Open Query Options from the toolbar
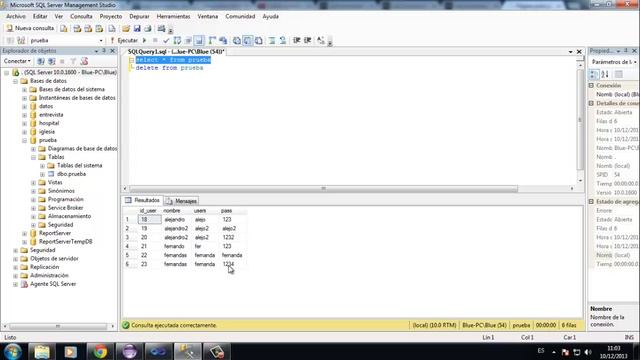This screenshot has height=360, width=640. coord(188,40)
